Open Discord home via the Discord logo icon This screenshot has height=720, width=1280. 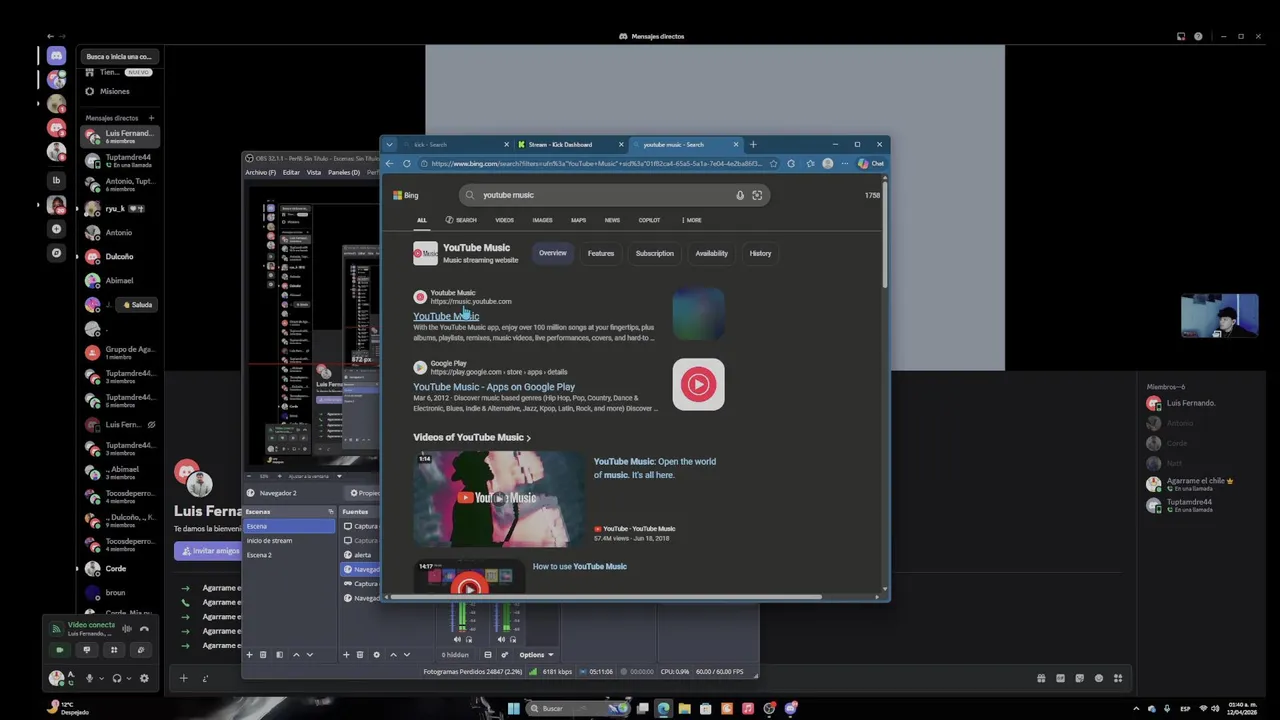tap(56, 56)
